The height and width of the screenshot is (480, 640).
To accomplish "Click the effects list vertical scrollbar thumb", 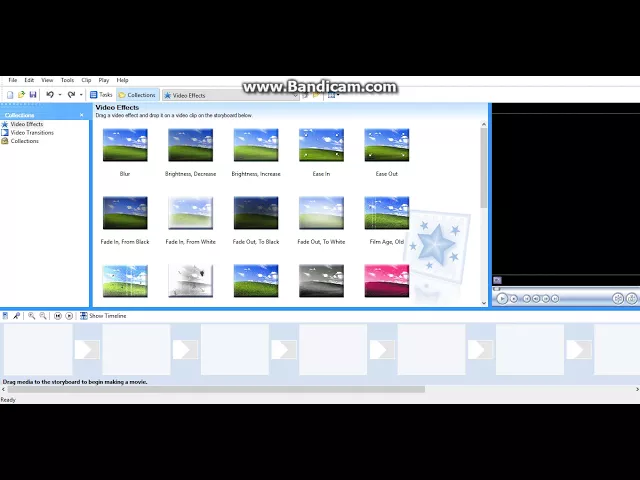I will 484,168.
